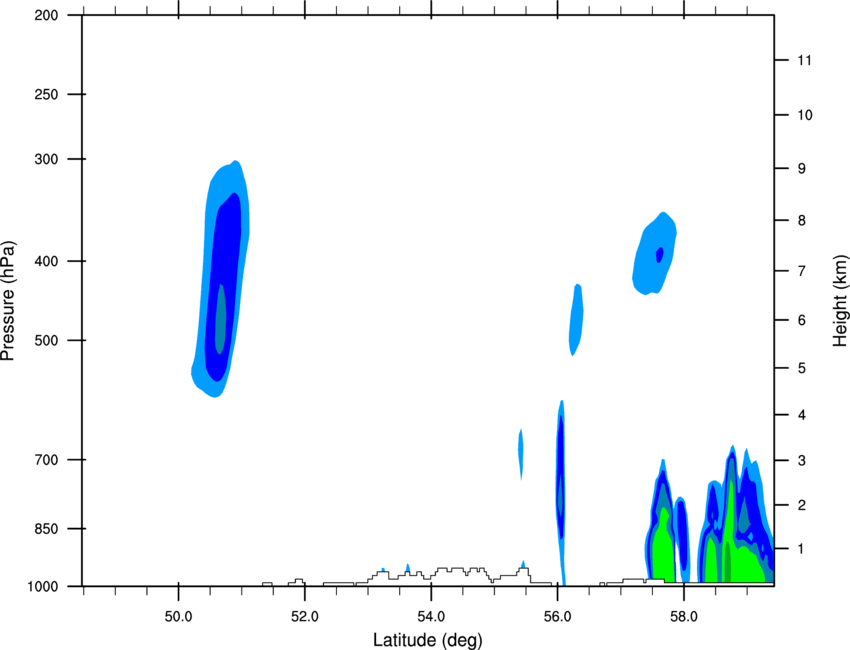Click the 'Latitude (deg)' axis title
850x650 pixels.
click(427, 640)
